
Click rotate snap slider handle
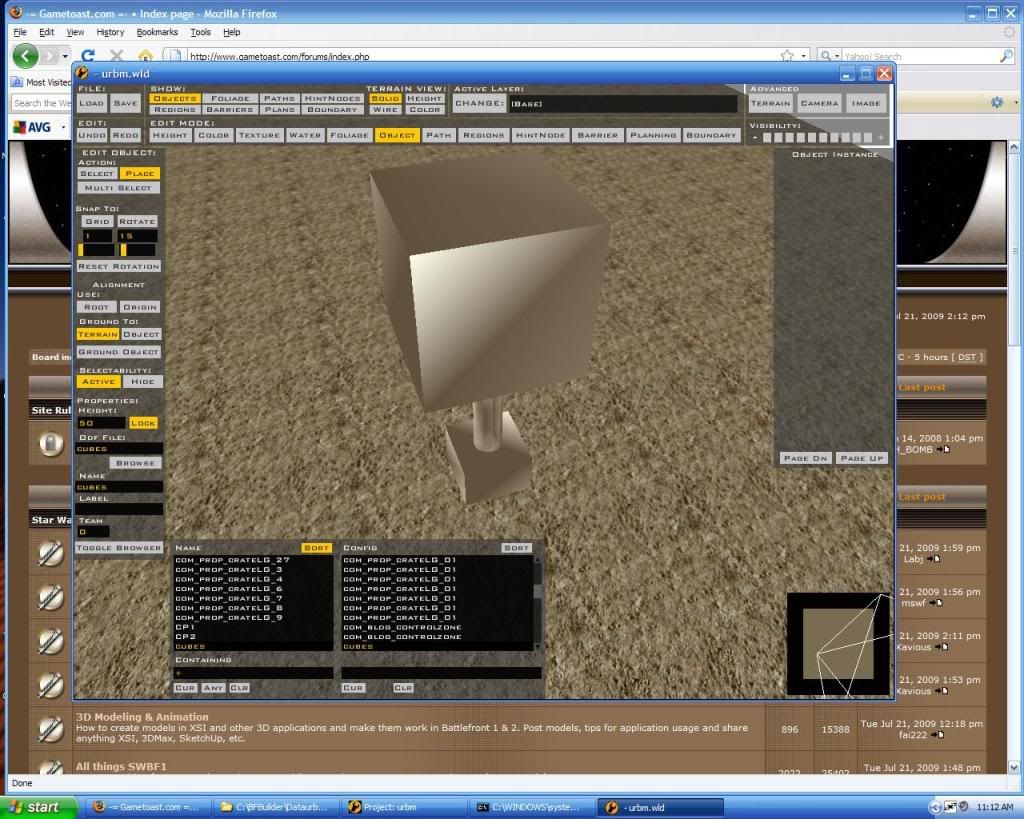pyautogui.click(x=123, y=249)
